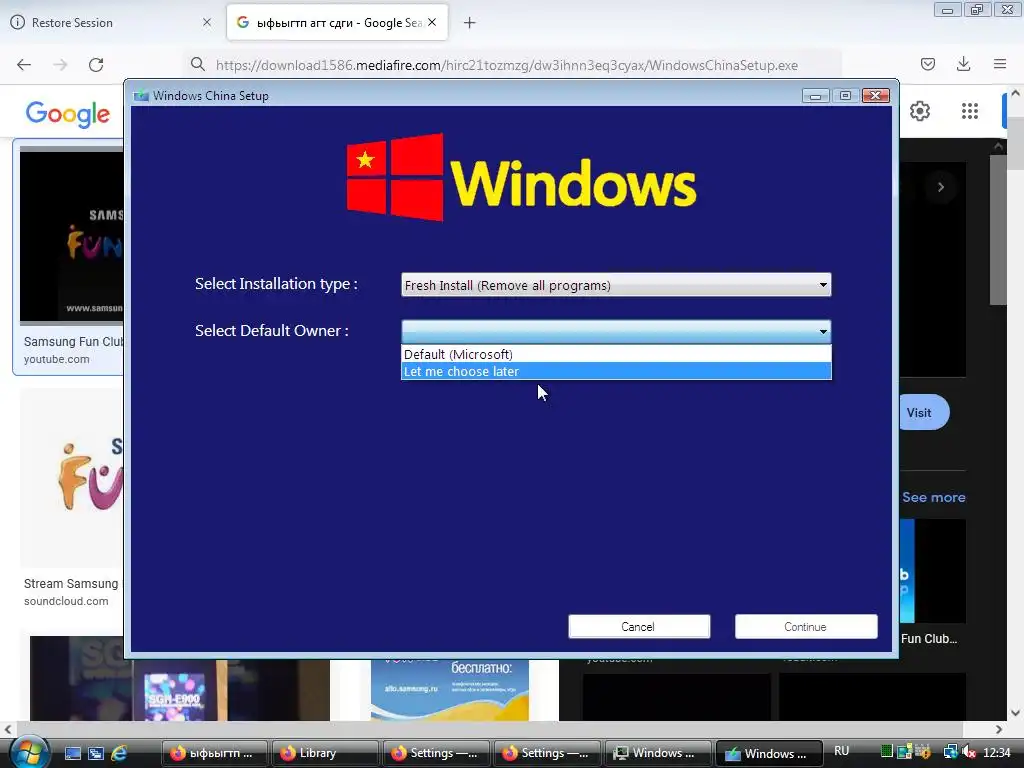This screenshot has height=768, width=1024.
Task: Open the Google apps grid
Action: [x=970, y=111]
